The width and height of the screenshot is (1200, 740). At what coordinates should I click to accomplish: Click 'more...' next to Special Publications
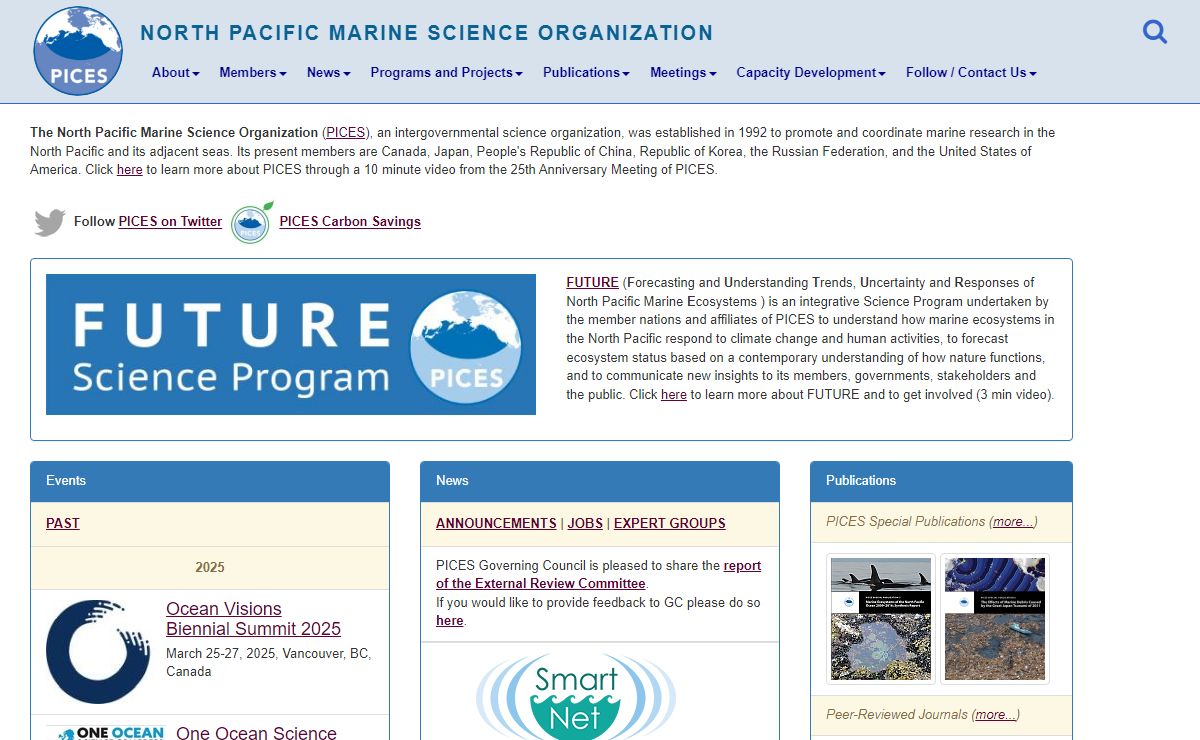coord(1013,522)
